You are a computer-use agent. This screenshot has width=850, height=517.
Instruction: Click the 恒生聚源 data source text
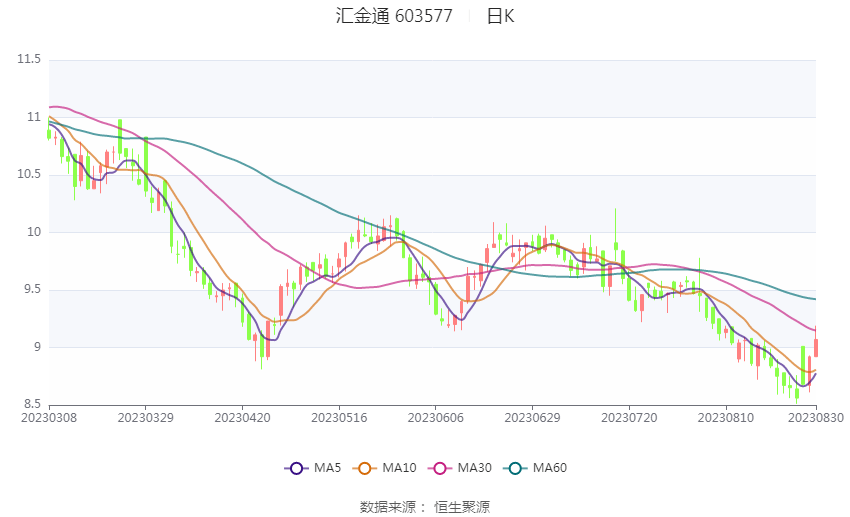461,507
